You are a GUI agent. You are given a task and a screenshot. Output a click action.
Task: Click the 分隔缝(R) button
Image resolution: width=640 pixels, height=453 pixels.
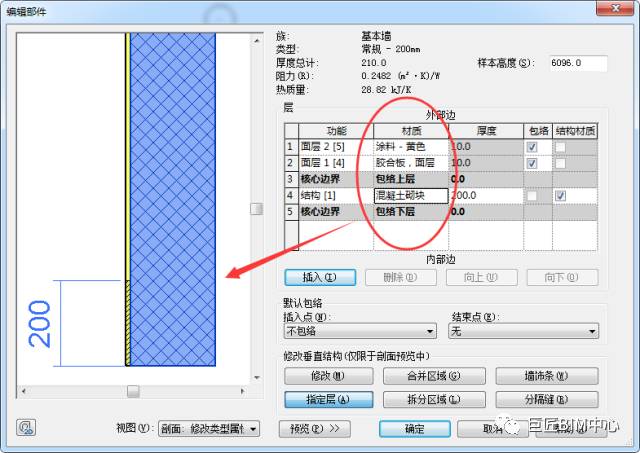(x=547, y=400)
